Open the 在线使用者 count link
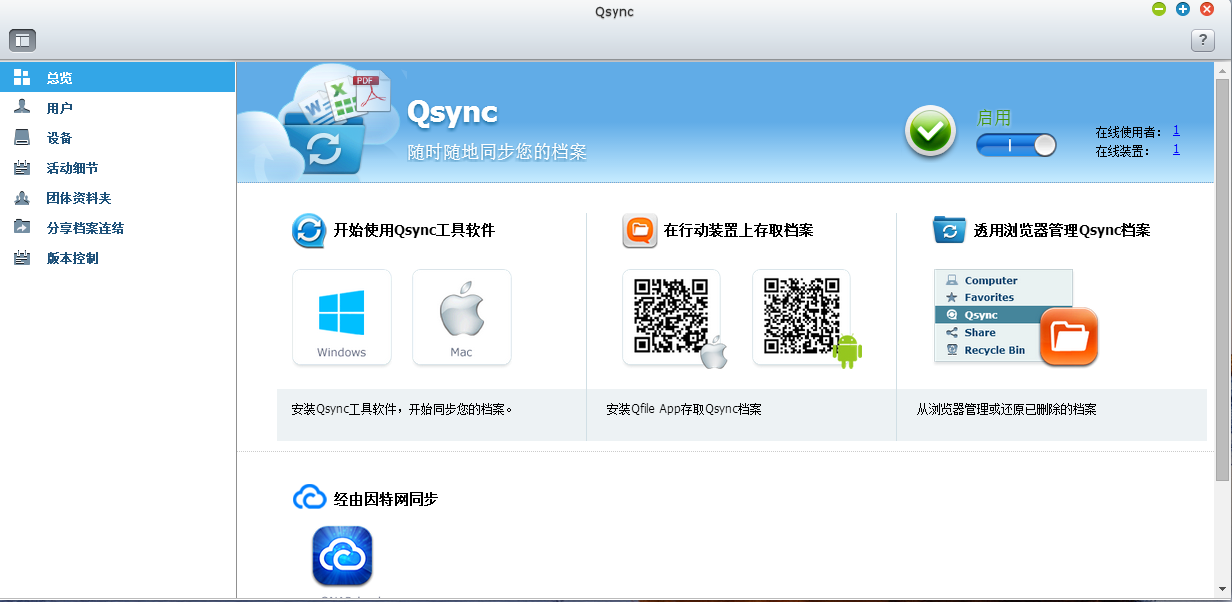1232x602 pixels. click(x=1176, y=131)
